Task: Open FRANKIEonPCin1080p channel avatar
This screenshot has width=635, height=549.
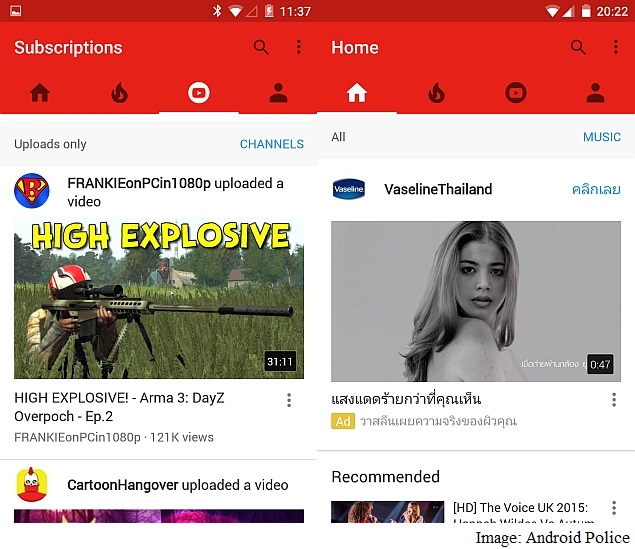Action: click(x=32, y=191)
